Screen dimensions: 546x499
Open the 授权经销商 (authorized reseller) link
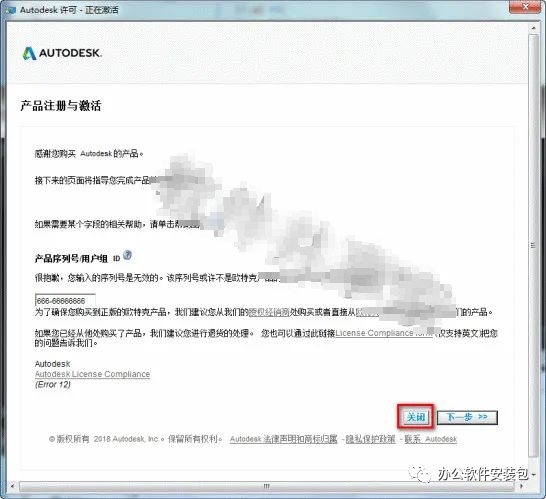coord(269,312)
